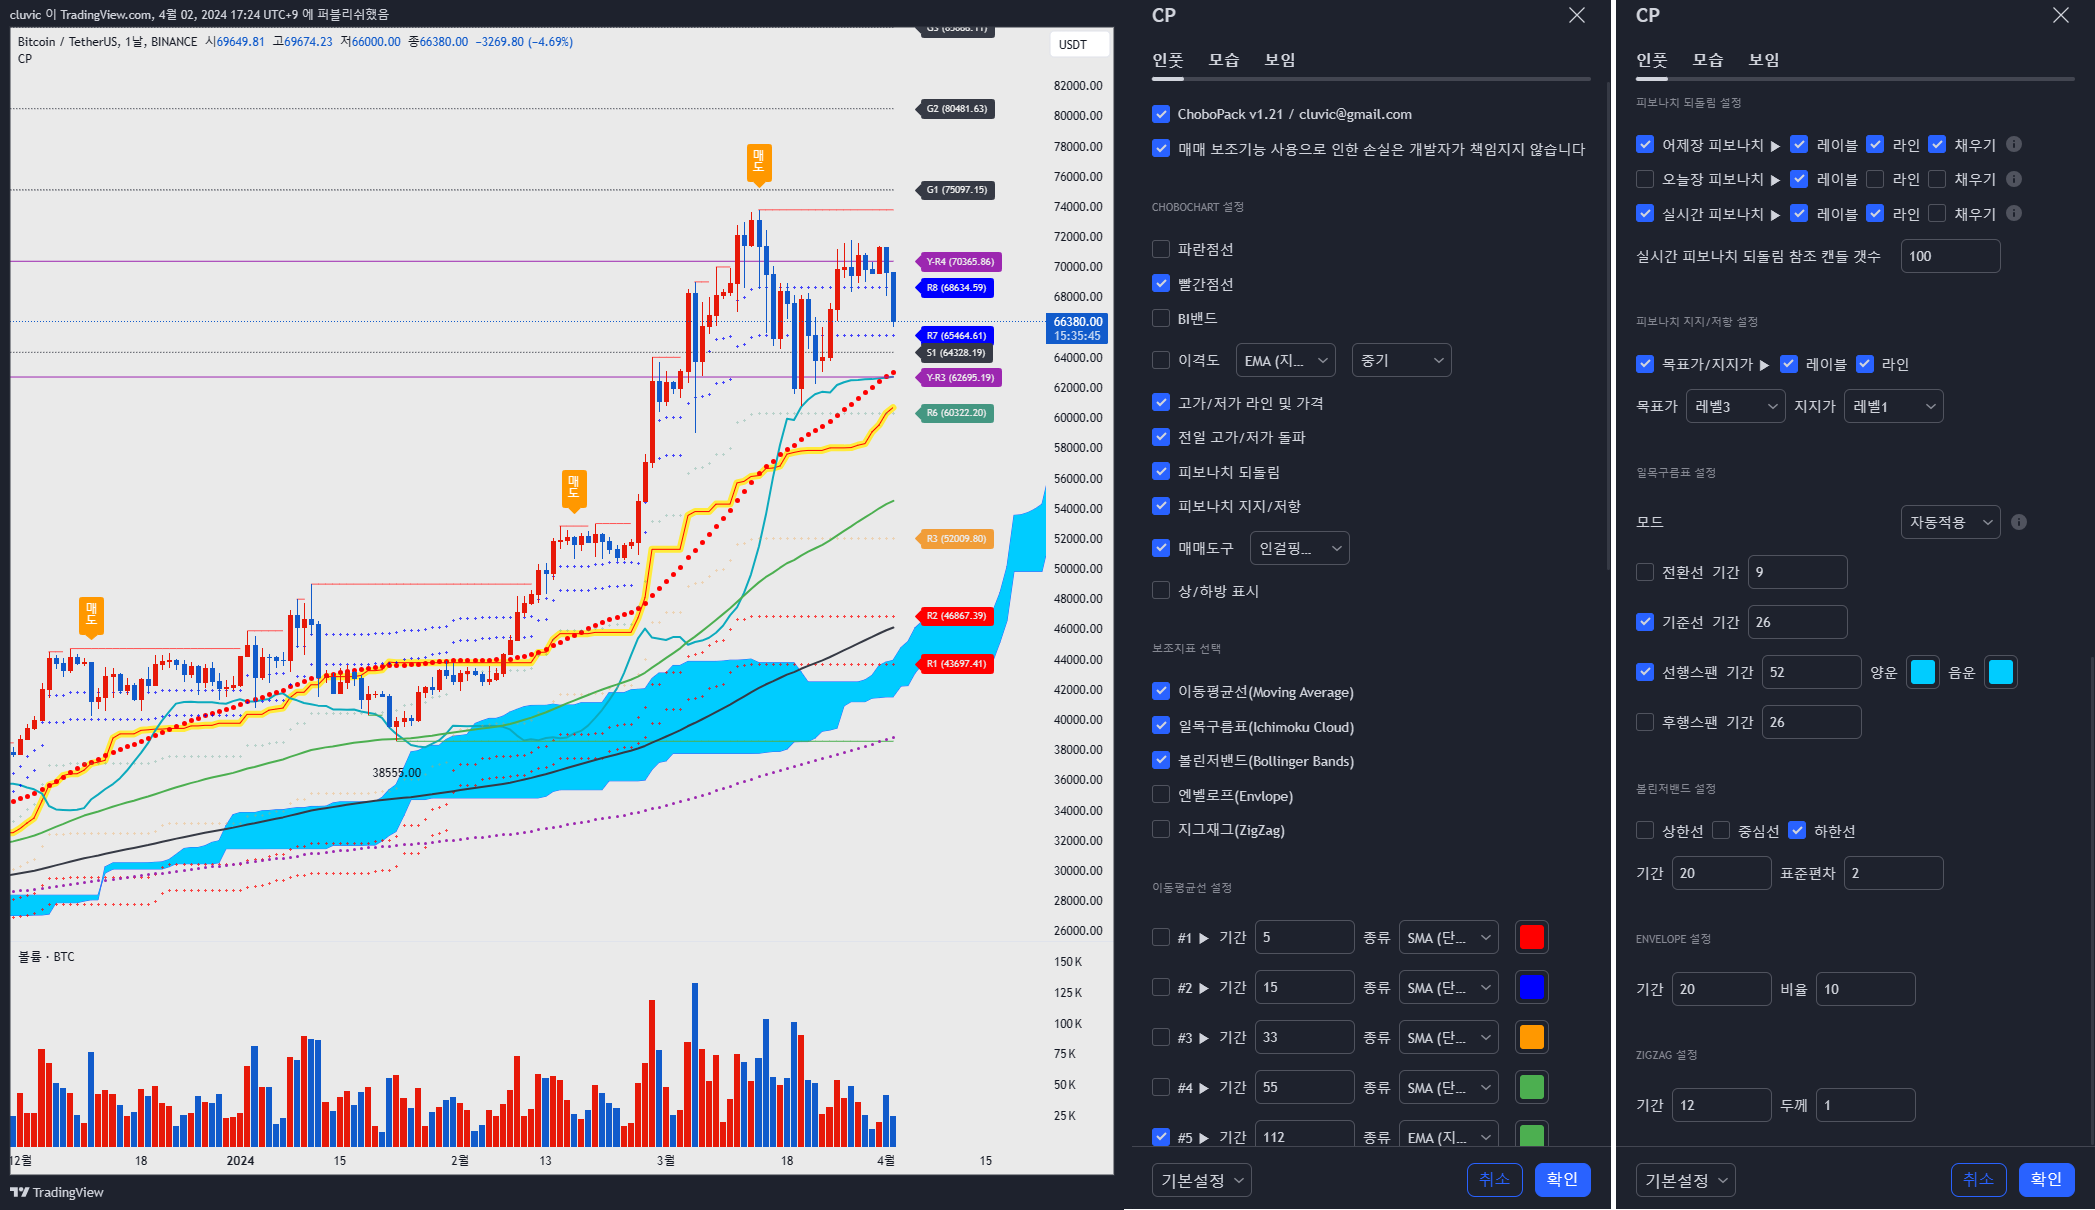
Task: Click the 확인 button in left dialog
Action: pyautogui.click(x=1562, y=1180)
